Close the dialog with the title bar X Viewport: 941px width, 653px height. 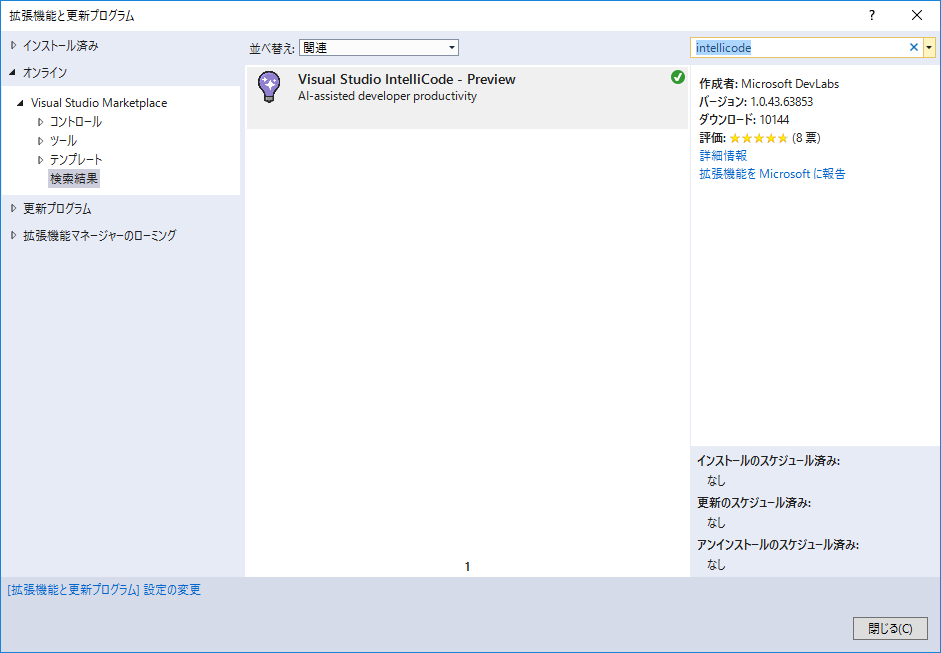tap(917, 16)
